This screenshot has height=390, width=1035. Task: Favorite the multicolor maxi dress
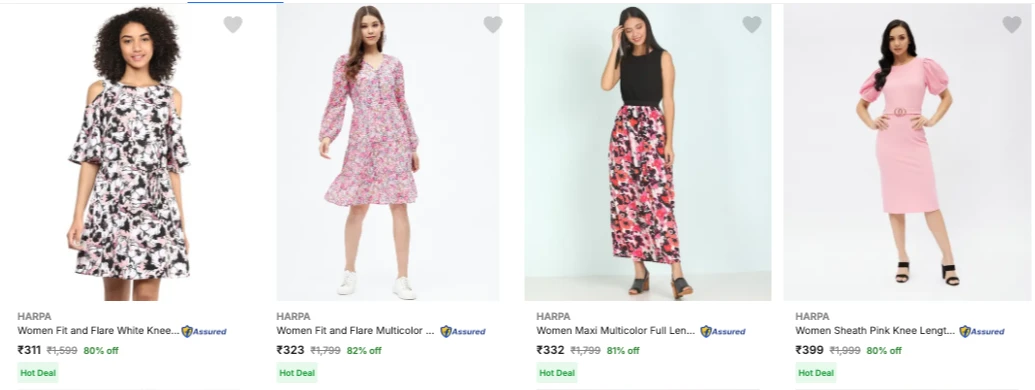coord(752,24)
